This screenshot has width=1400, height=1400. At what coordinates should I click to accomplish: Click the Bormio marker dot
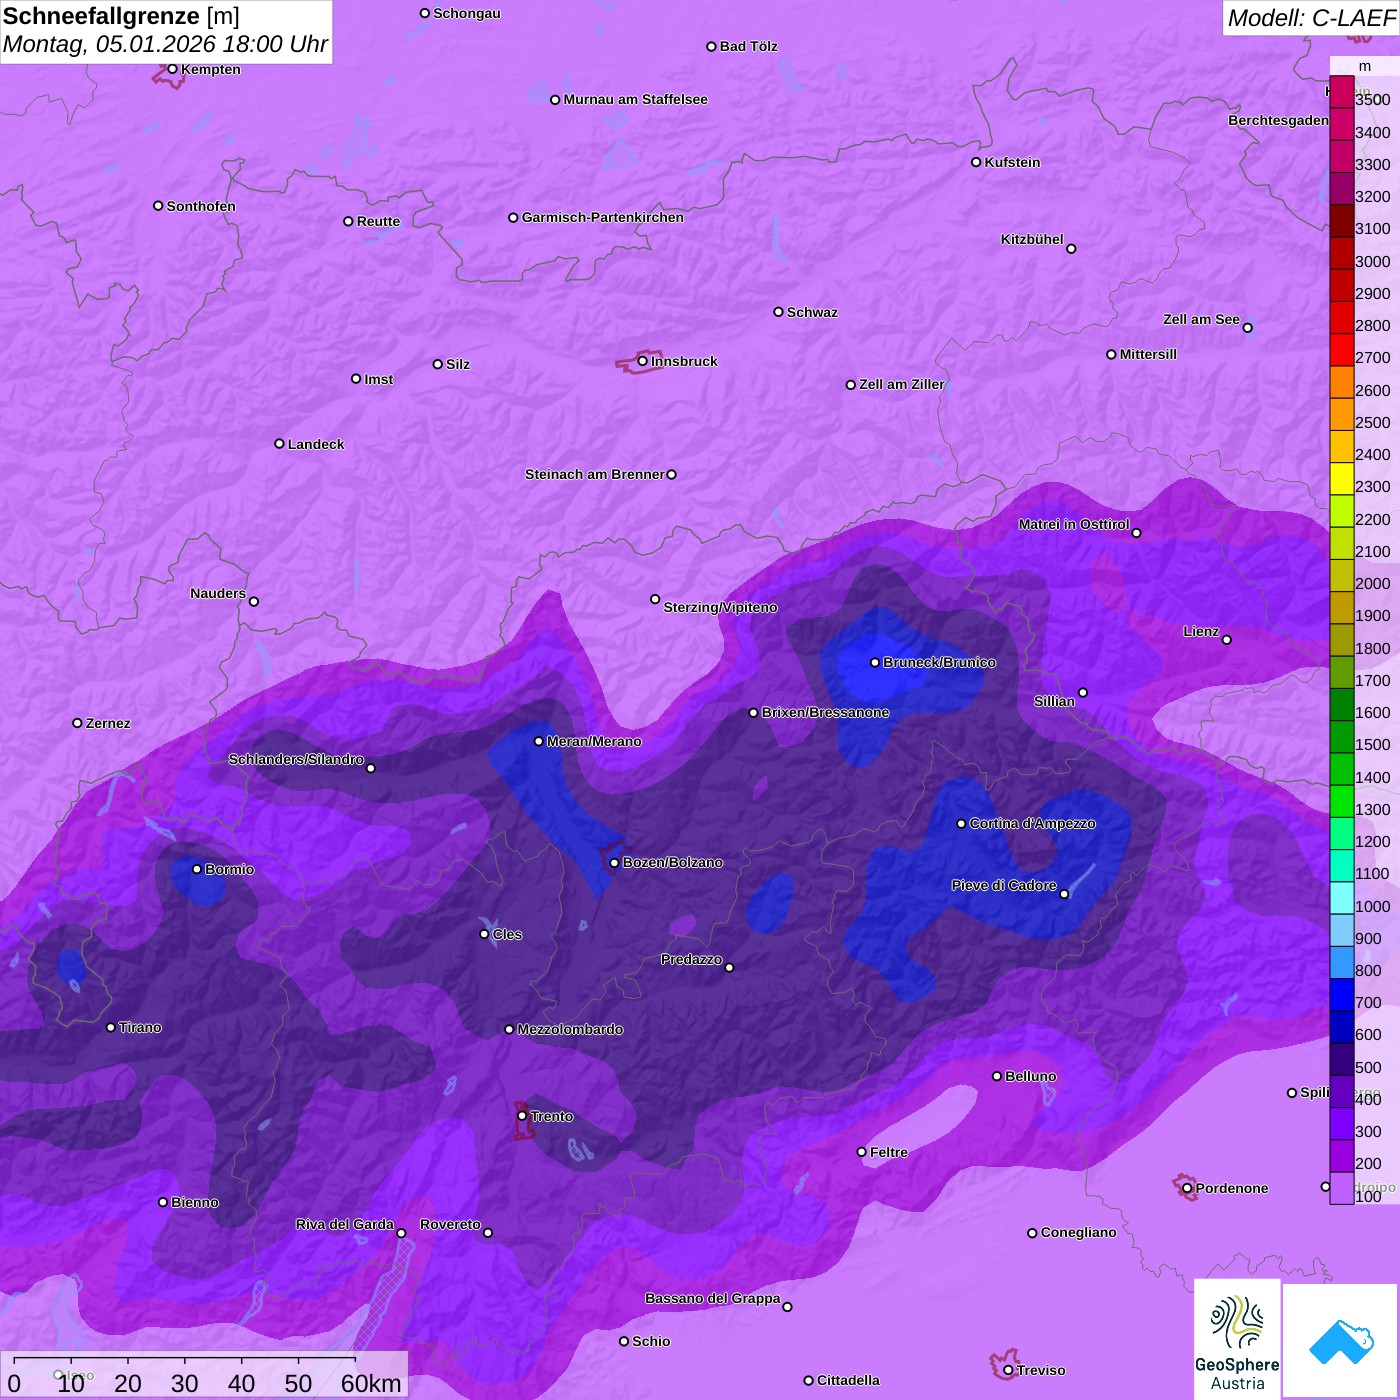[x=197, y=869]
